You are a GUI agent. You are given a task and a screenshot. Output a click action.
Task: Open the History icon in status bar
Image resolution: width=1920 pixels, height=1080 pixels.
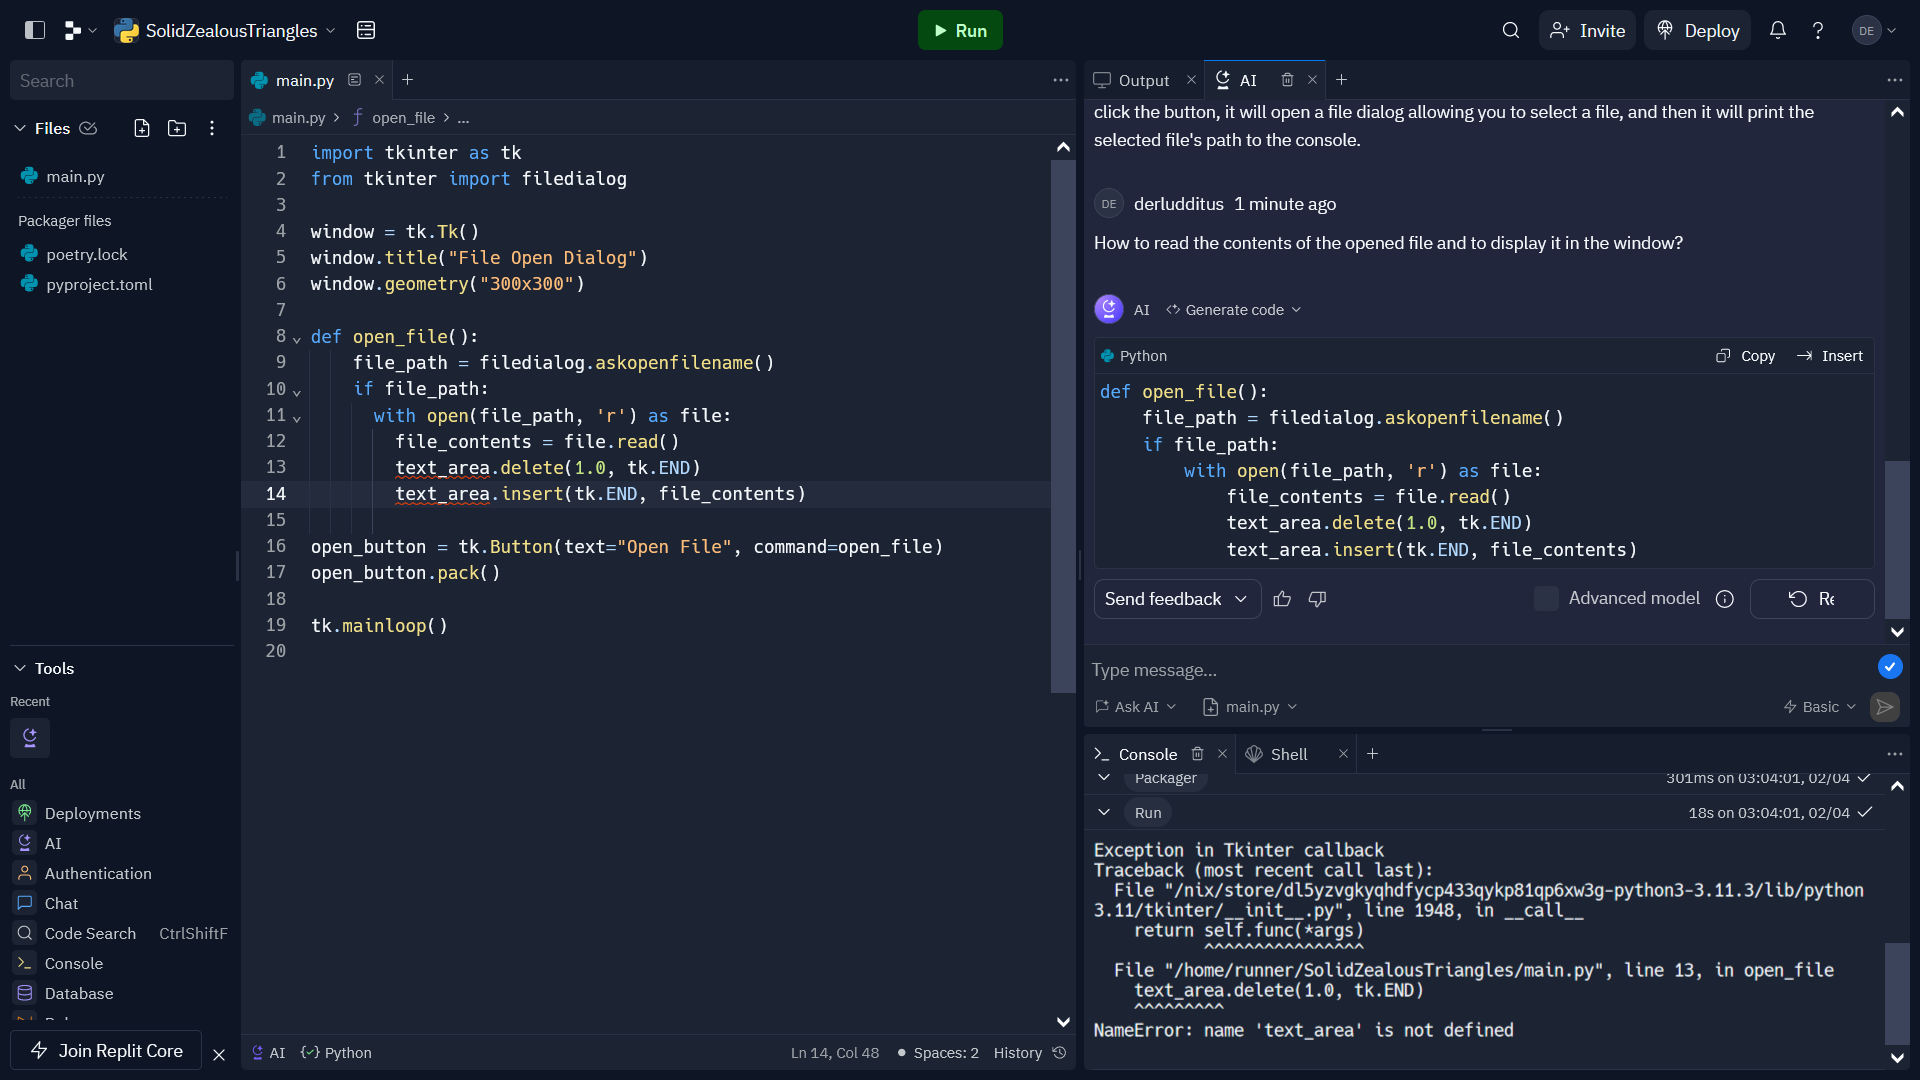tap(1060, 1053)
